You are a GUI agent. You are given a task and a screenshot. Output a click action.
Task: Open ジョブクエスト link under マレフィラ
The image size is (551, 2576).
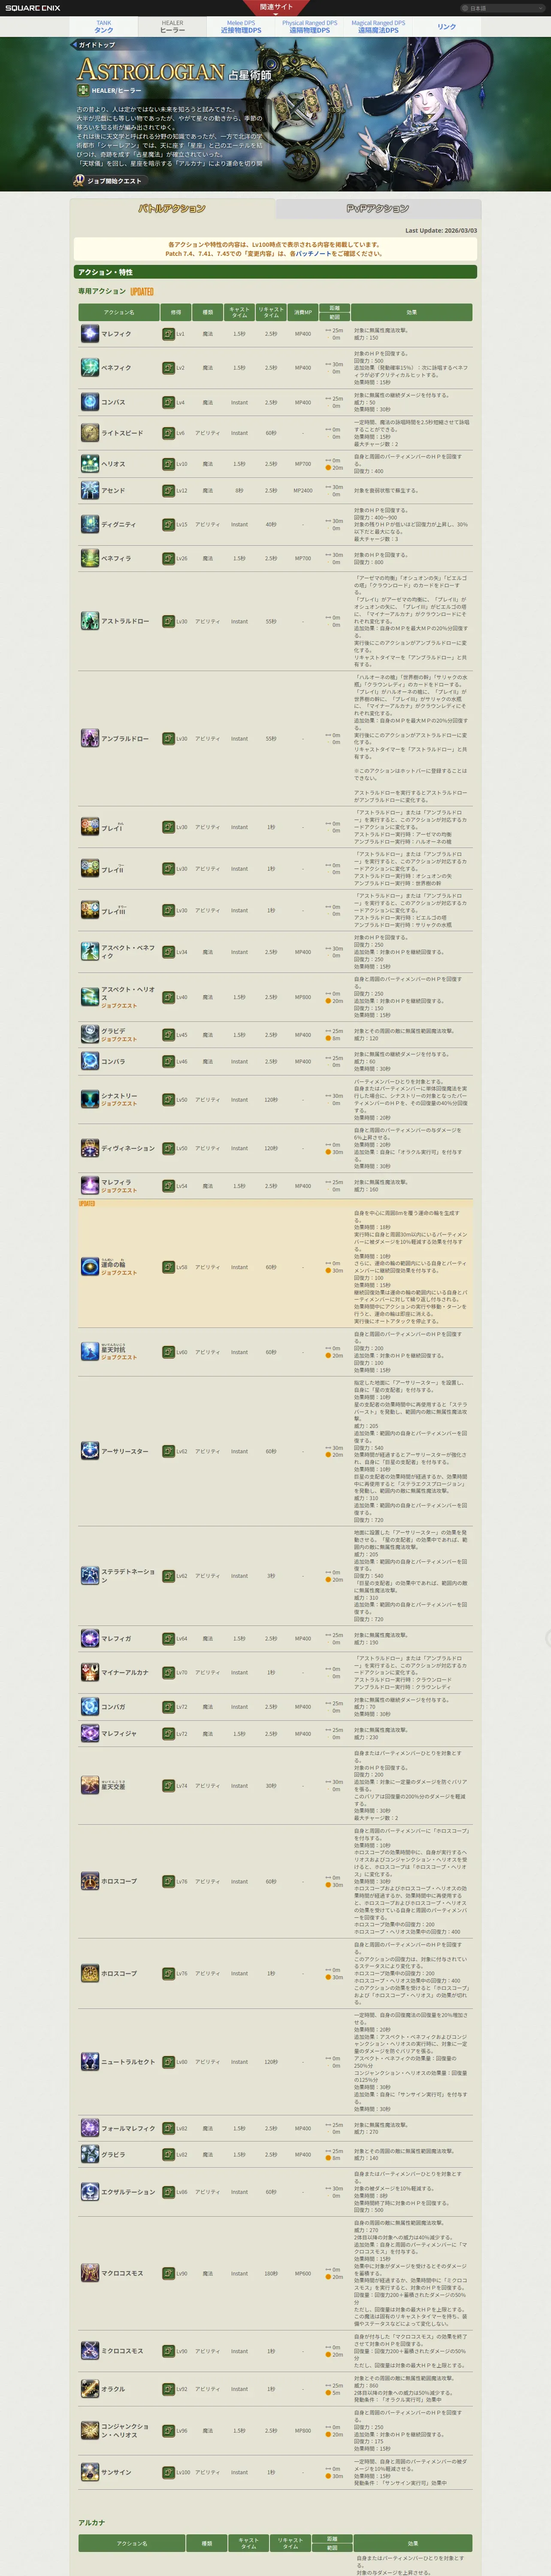(119, 1190)
